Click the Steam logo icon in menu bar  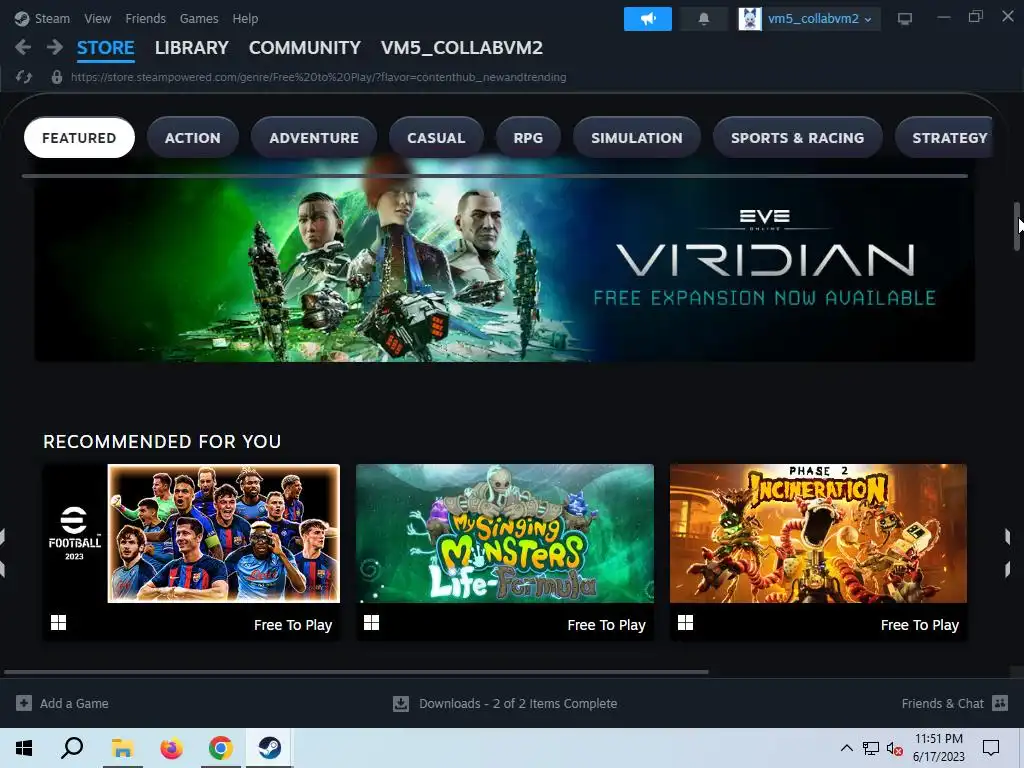[22, 18]
